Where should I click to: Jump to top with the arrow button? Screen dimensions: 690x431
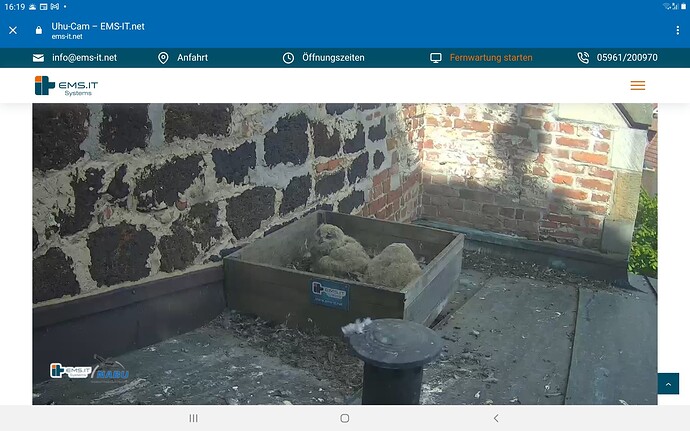[668, 384]
